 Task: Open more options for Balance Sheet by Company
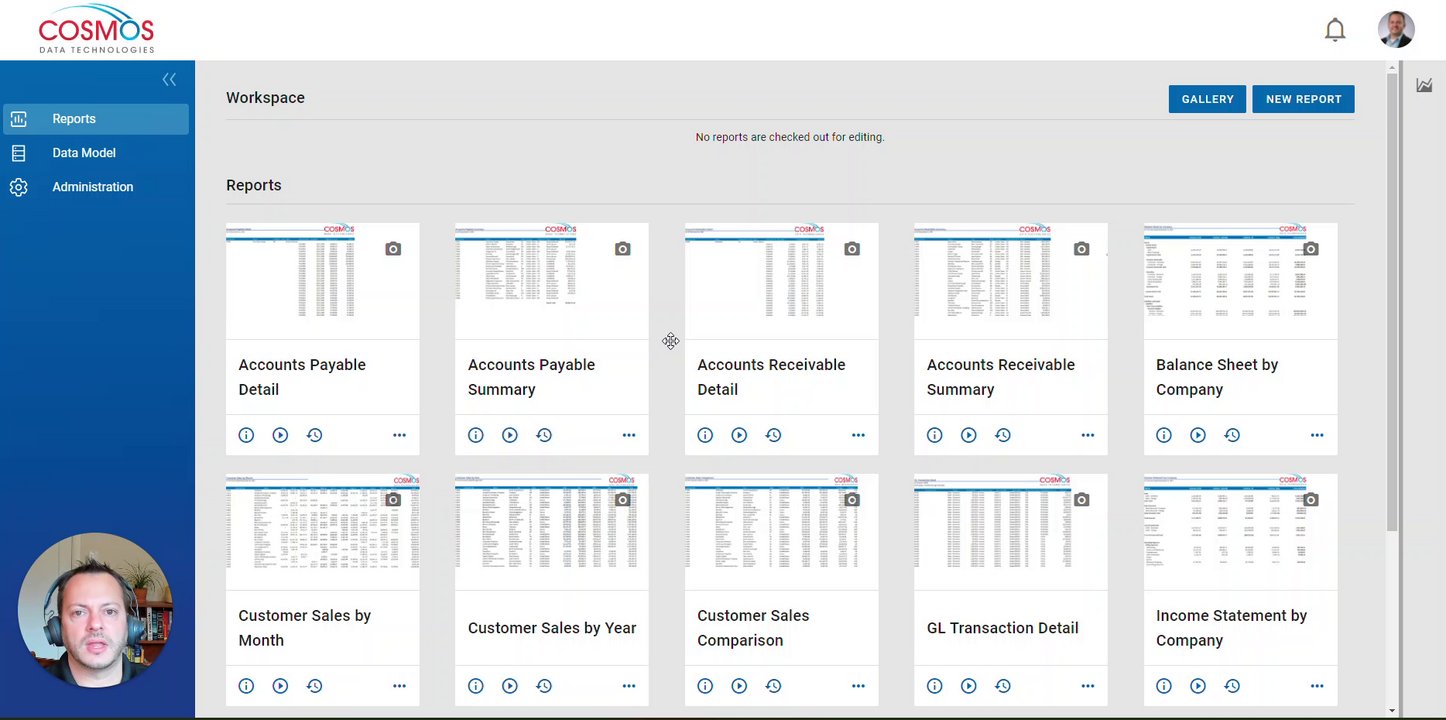point(1316,435)
